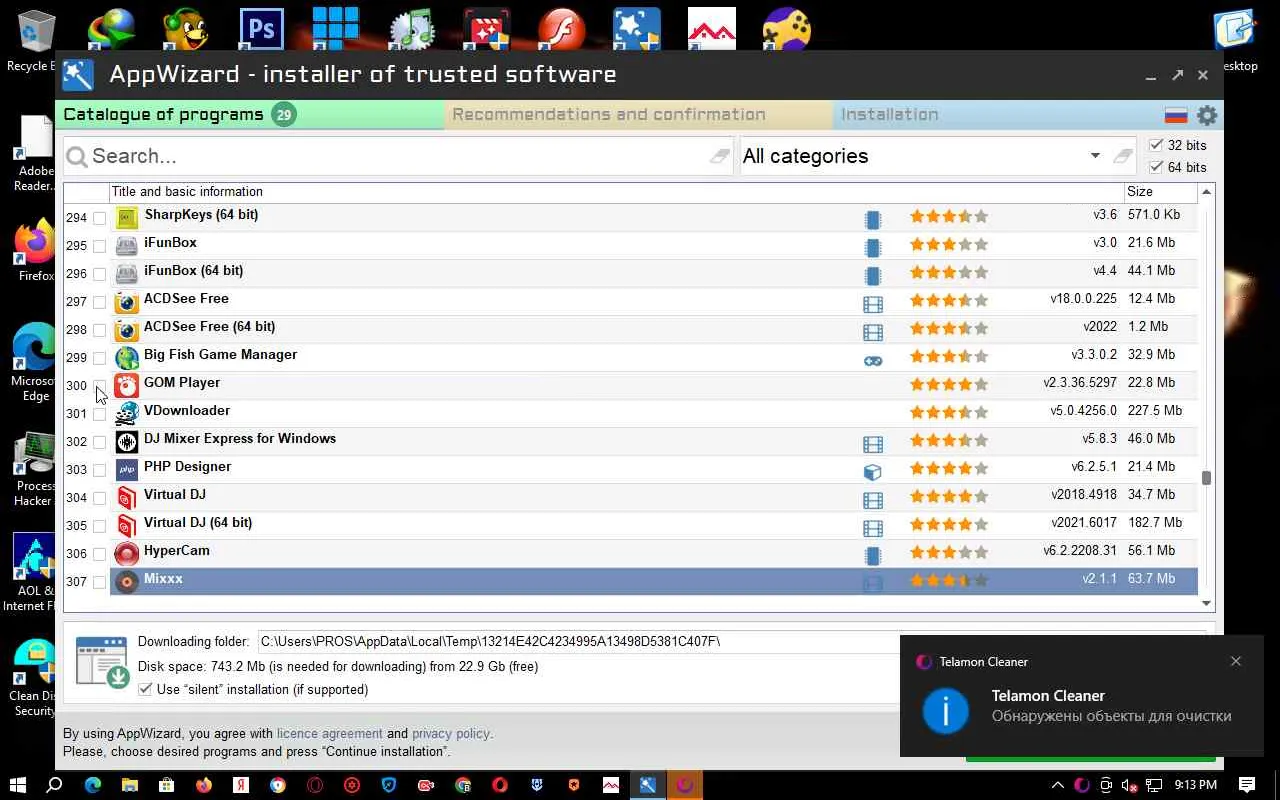Switch to Recommendations and confirmation tab

[638, 115]
